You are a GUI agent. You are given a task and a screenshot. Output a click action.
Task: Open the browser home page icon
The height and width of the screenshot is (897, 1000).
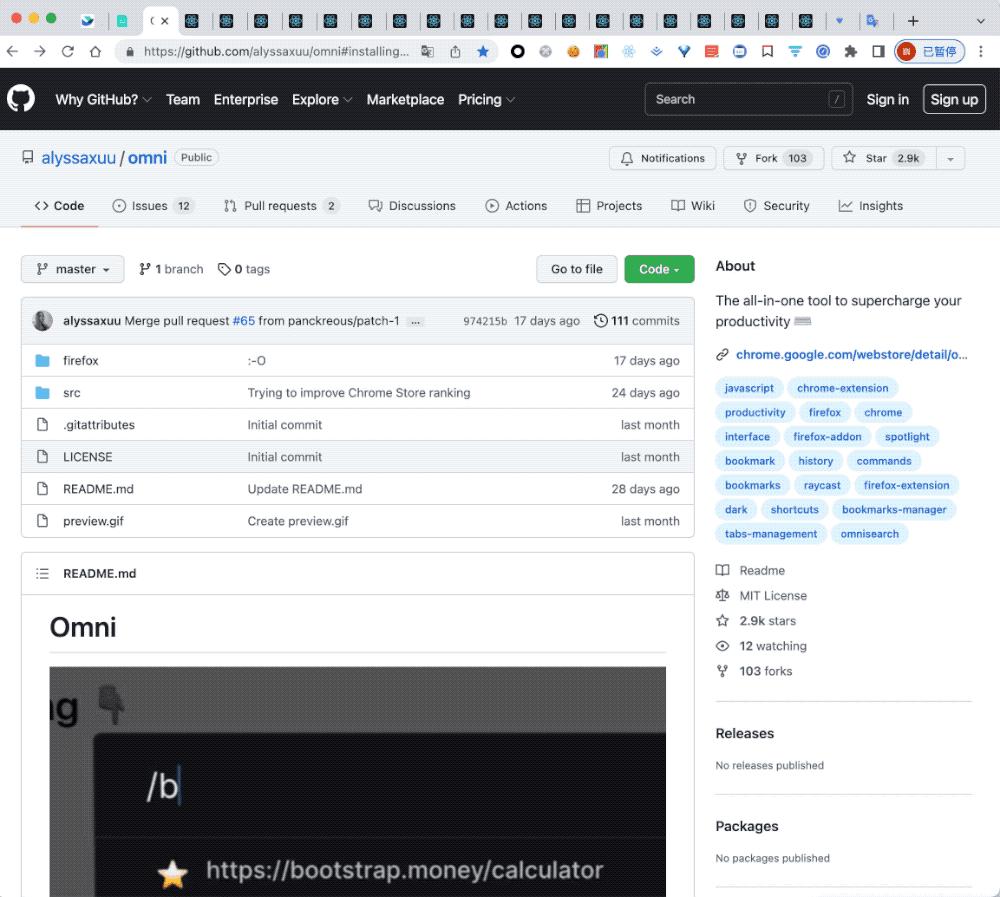tap(96, 52)
